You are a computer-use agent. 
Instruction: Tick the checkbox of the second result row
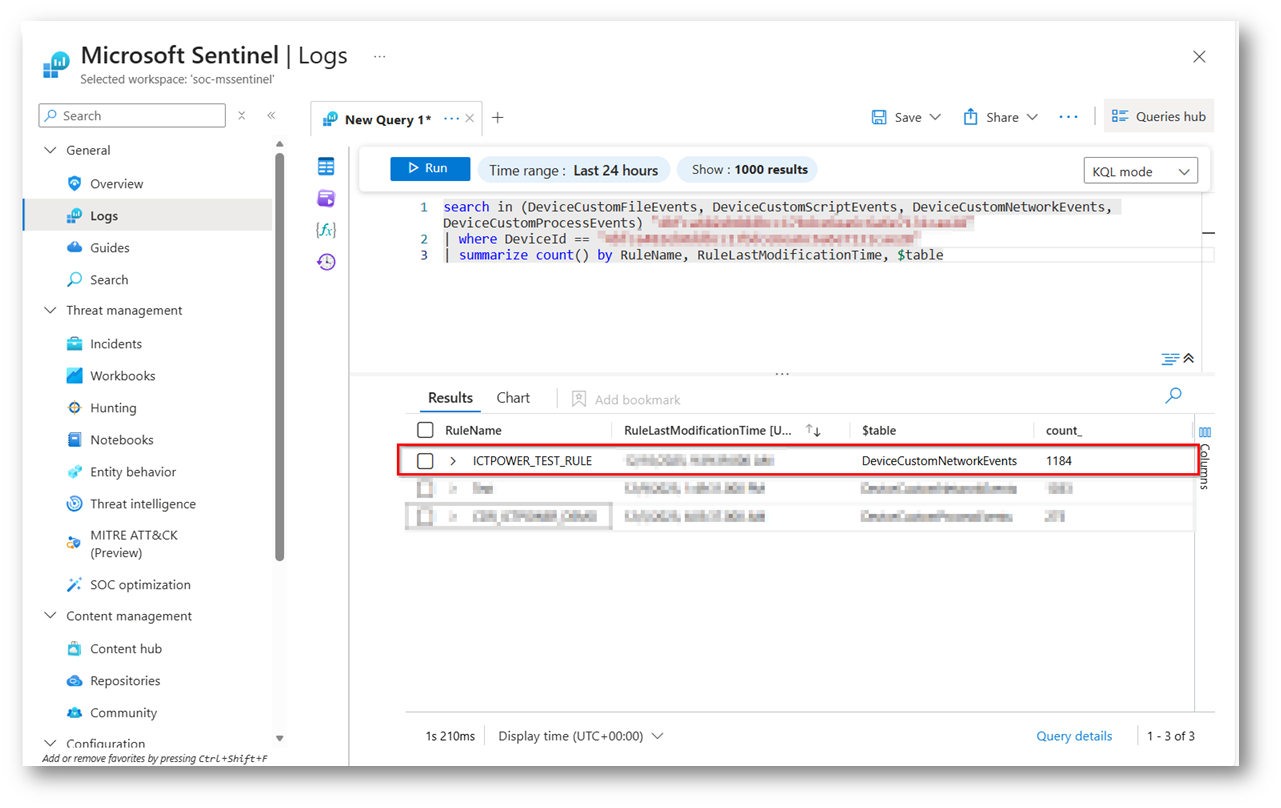(425, 489)
